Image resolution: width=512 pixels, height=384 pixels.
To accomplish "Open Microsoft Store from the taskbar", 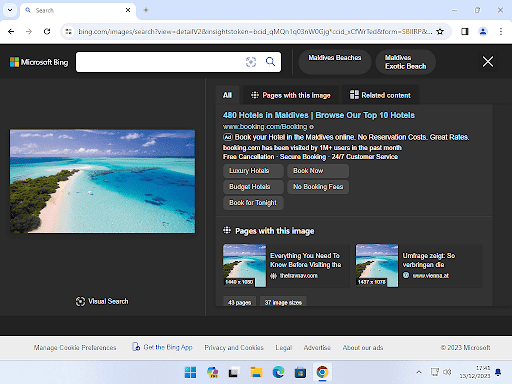I will pos(300,372).
